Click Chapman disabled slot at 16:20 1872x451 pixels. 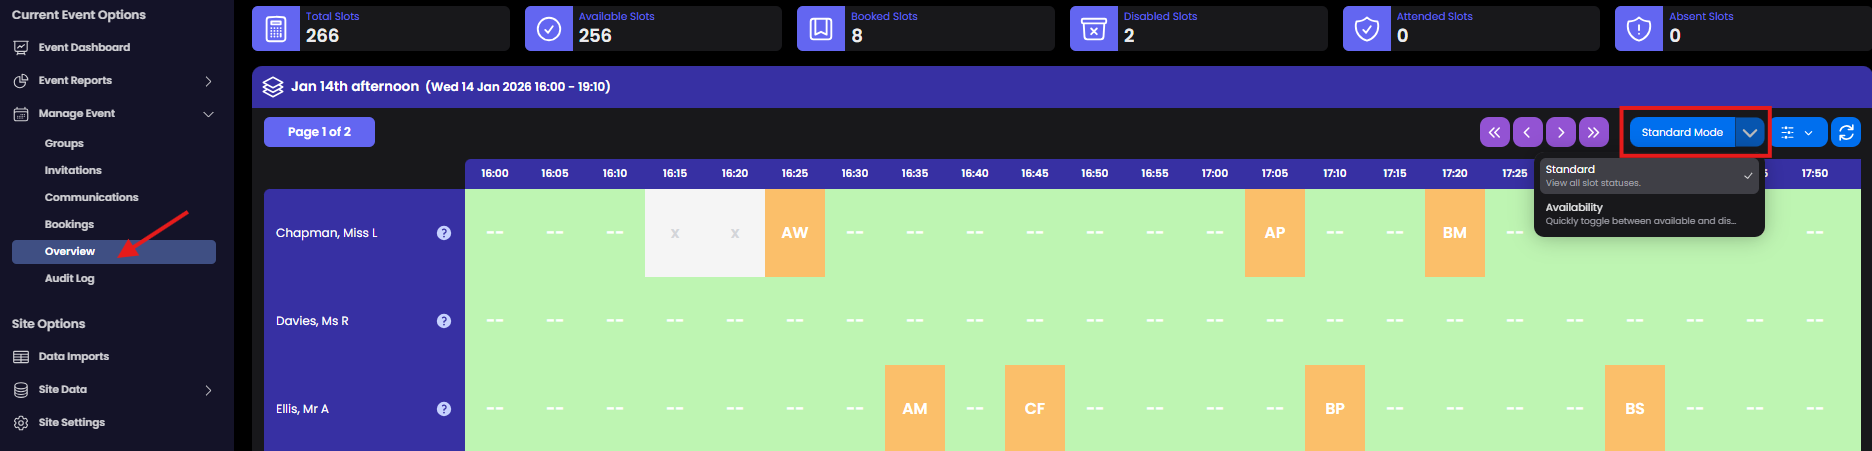(735, 233)
